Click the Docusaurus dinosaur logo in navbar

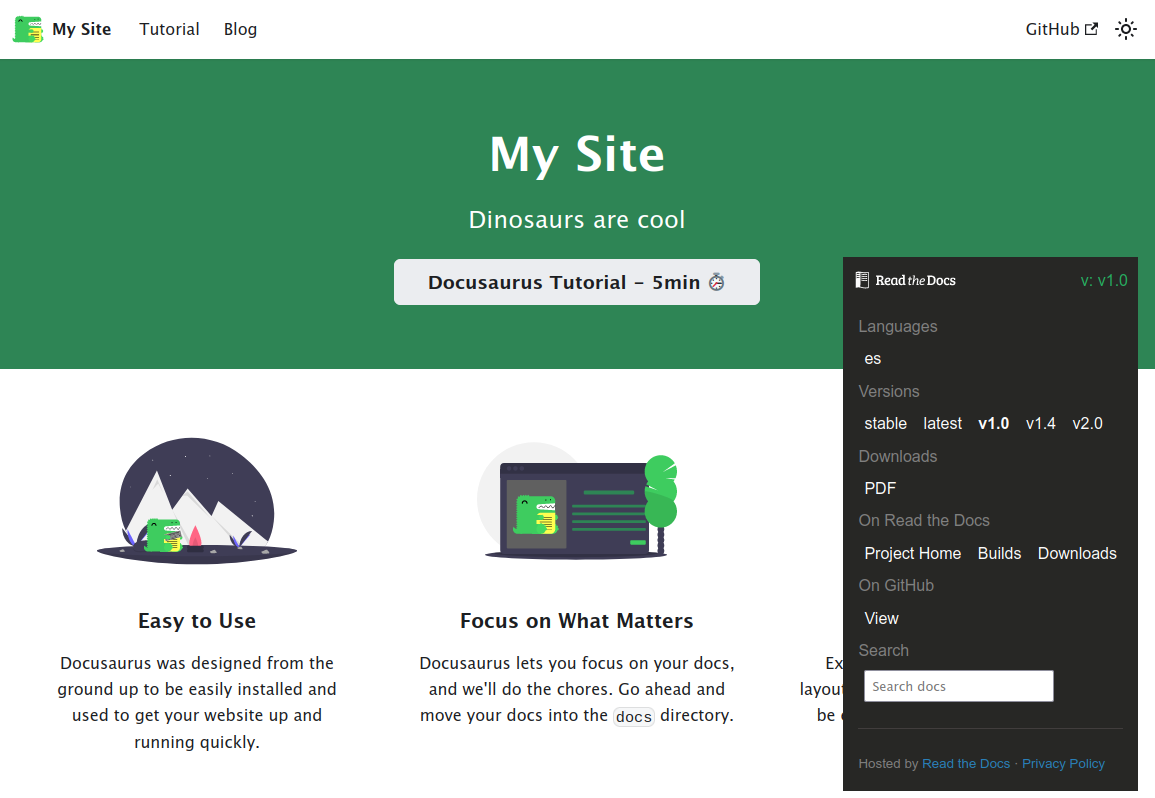[x=28, y=29]
